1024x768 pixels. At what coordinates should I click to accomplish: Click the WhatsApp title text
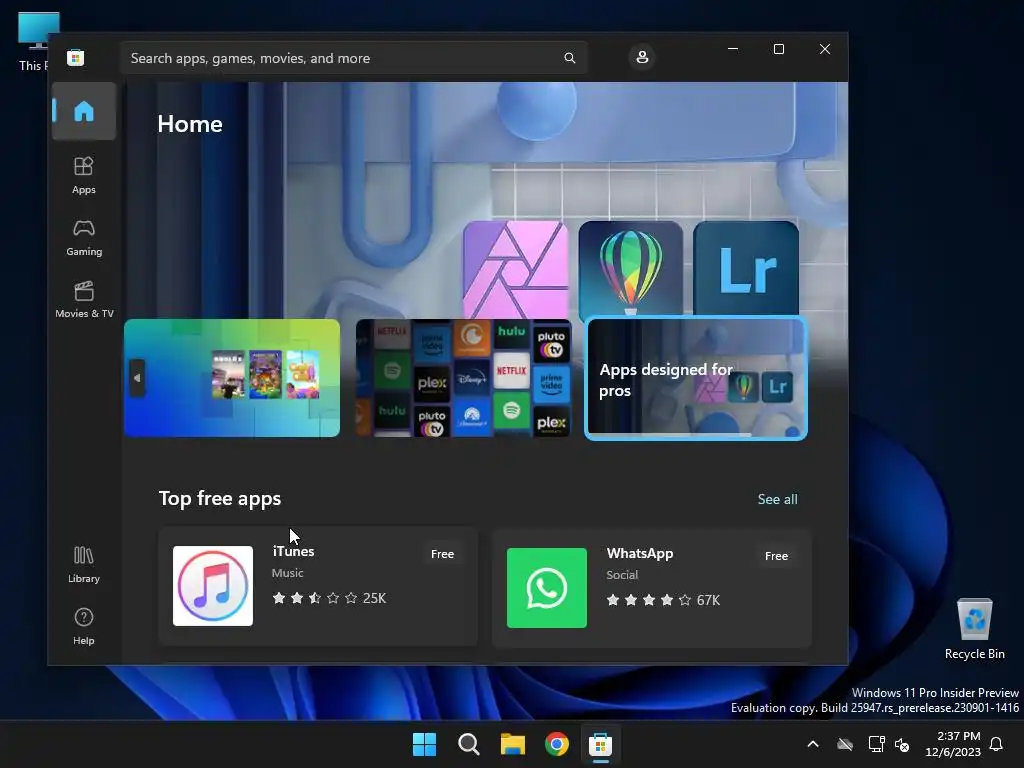[640, 553]
